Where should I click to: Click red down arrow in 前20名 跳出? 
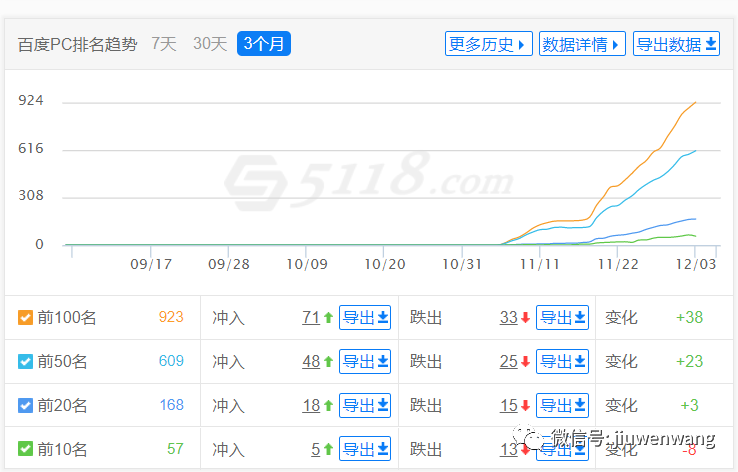click(x=525, y=406)
